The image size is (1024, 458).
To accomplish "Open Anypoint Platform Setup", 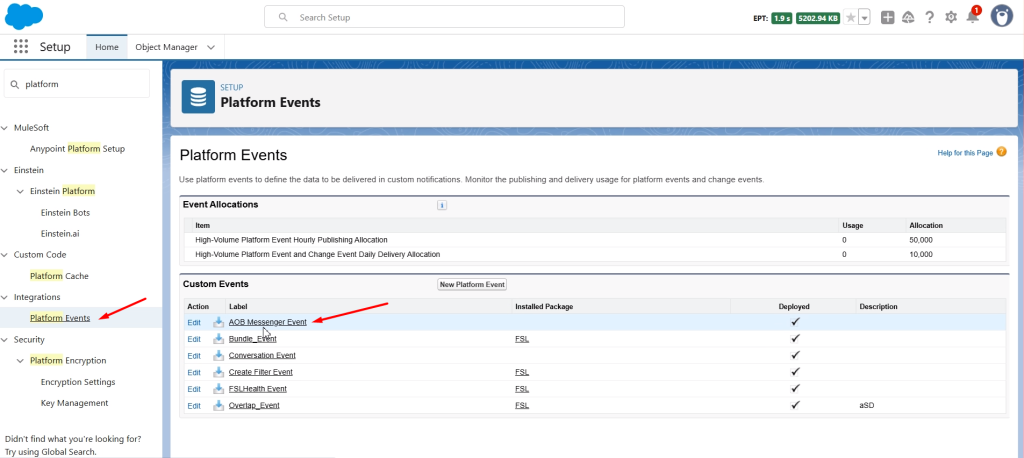I will (77, 149).
